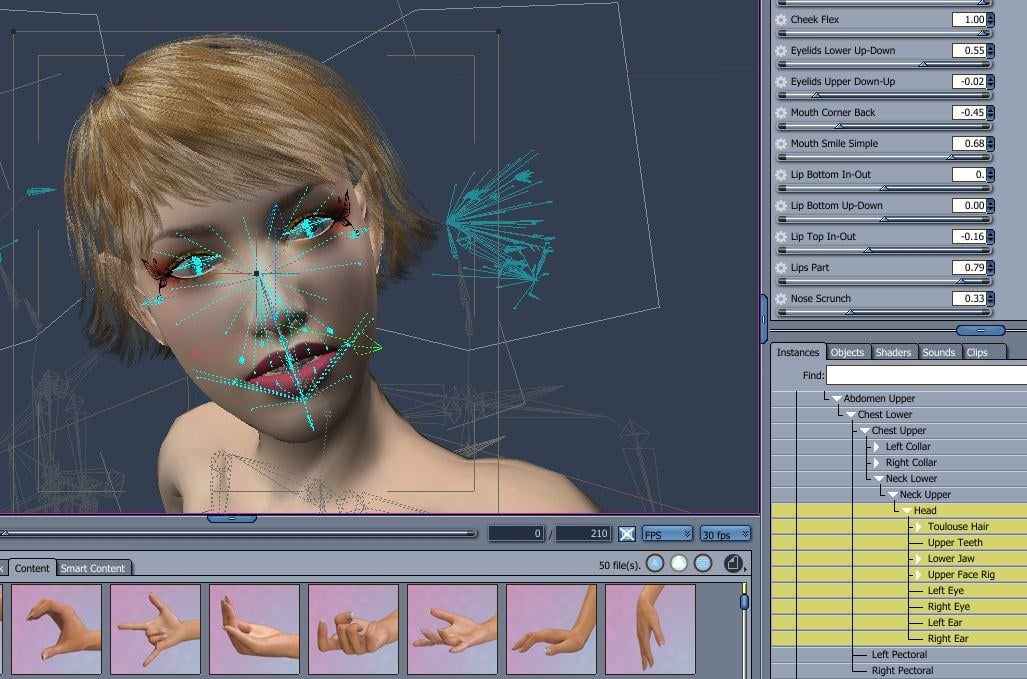Image resolution: width=1027 pixels, height=679 pixels.
Task: Click the gear next to Mouth Smile Simple
Action: (x=781, y=143)
